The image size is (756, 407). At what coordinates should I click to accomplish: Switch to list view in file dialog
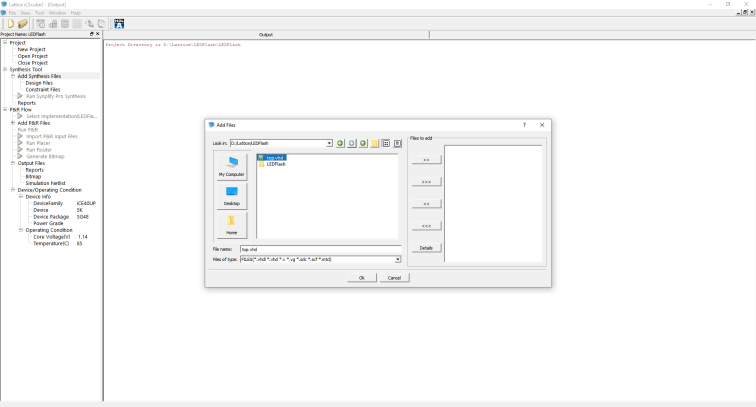[385, 143]
